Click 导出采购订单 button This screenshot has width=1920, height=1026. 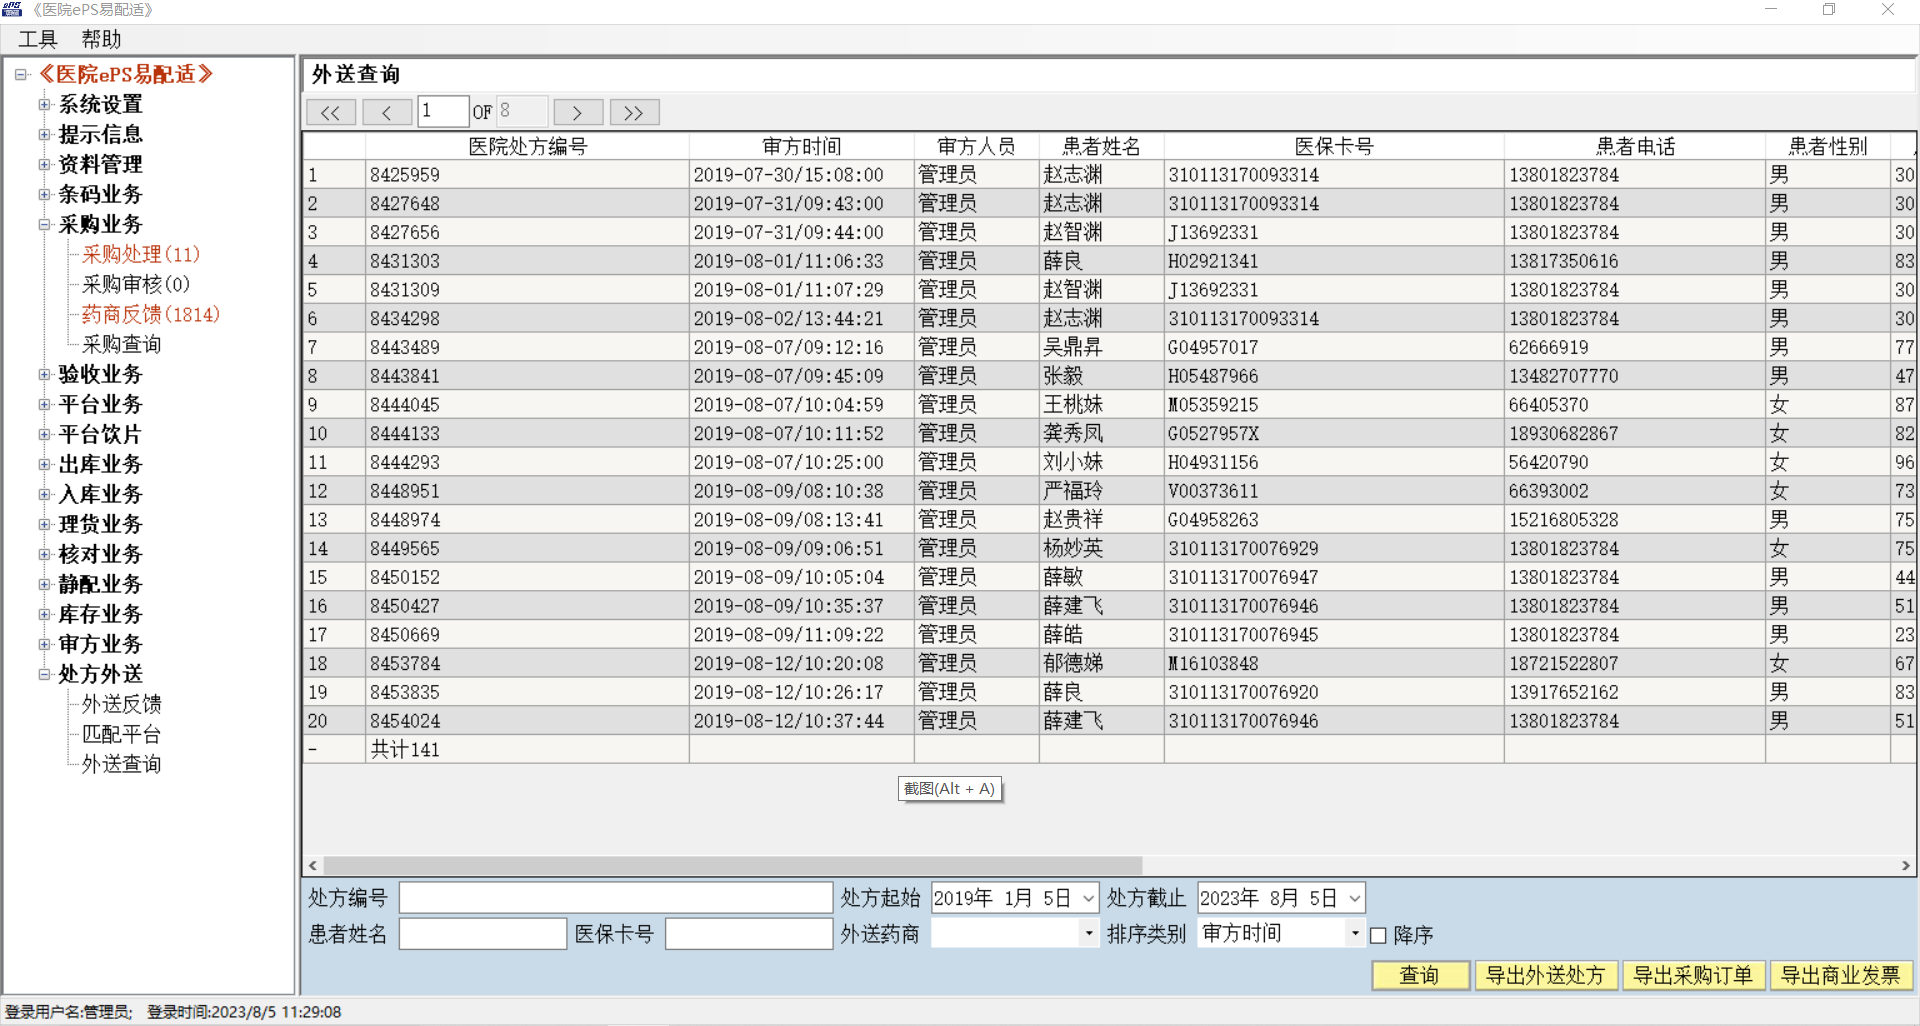coord(1693,975)
